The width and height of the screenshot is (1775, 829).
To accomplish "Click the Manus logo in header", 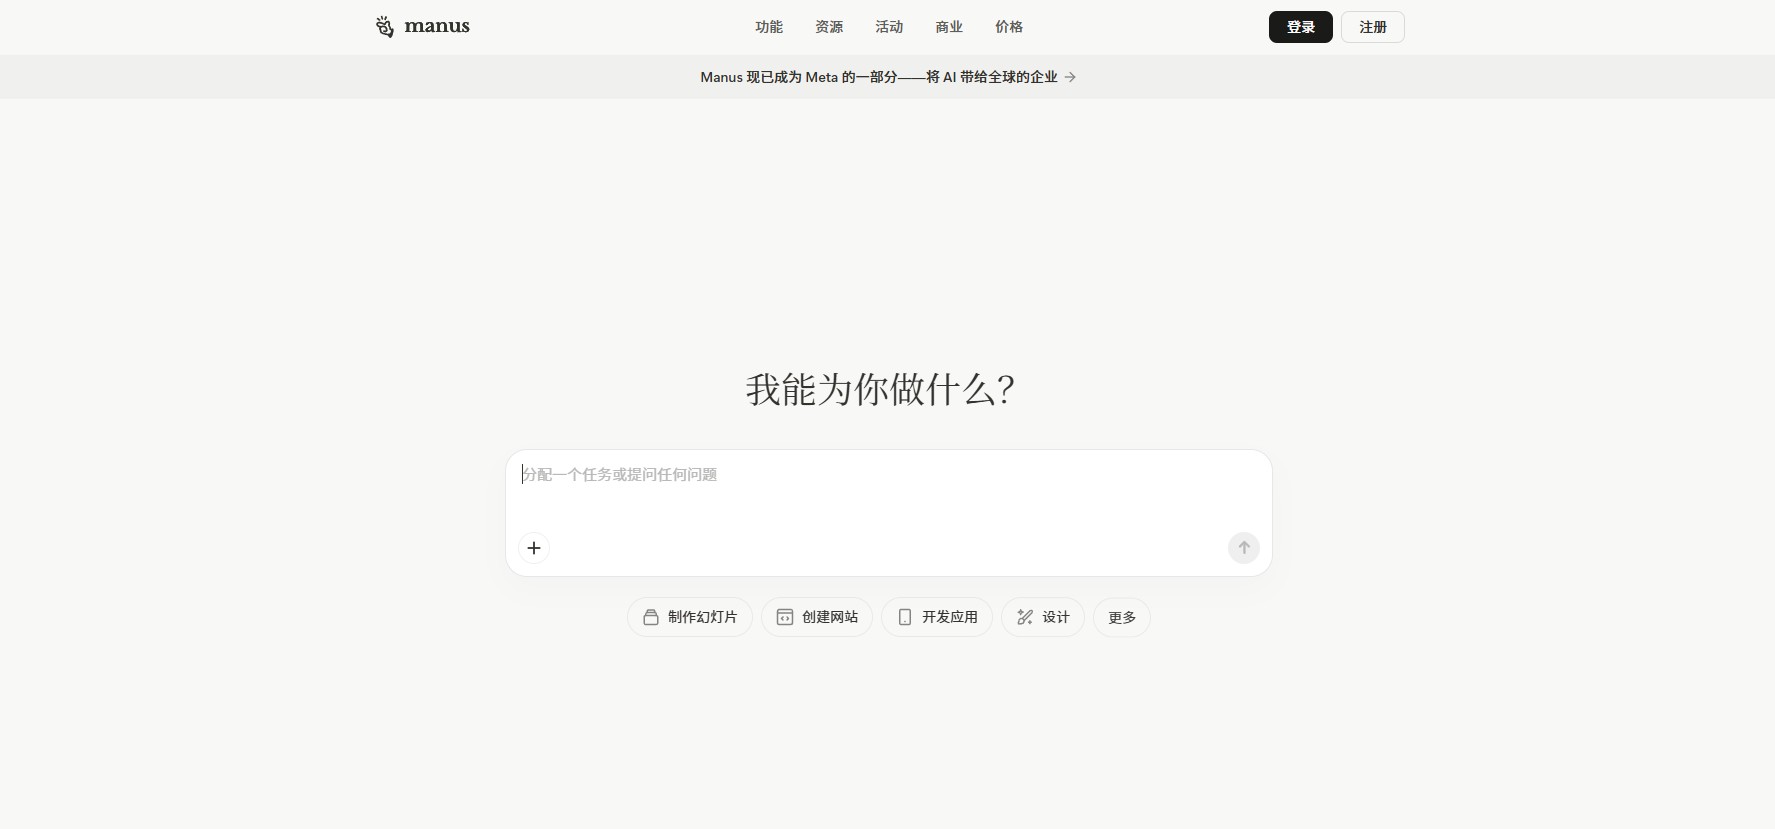I will 422,26.
